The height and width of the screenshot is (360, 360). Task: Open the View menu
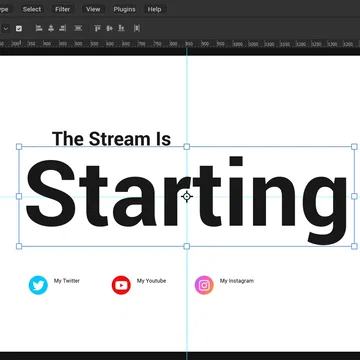point(93,9)
